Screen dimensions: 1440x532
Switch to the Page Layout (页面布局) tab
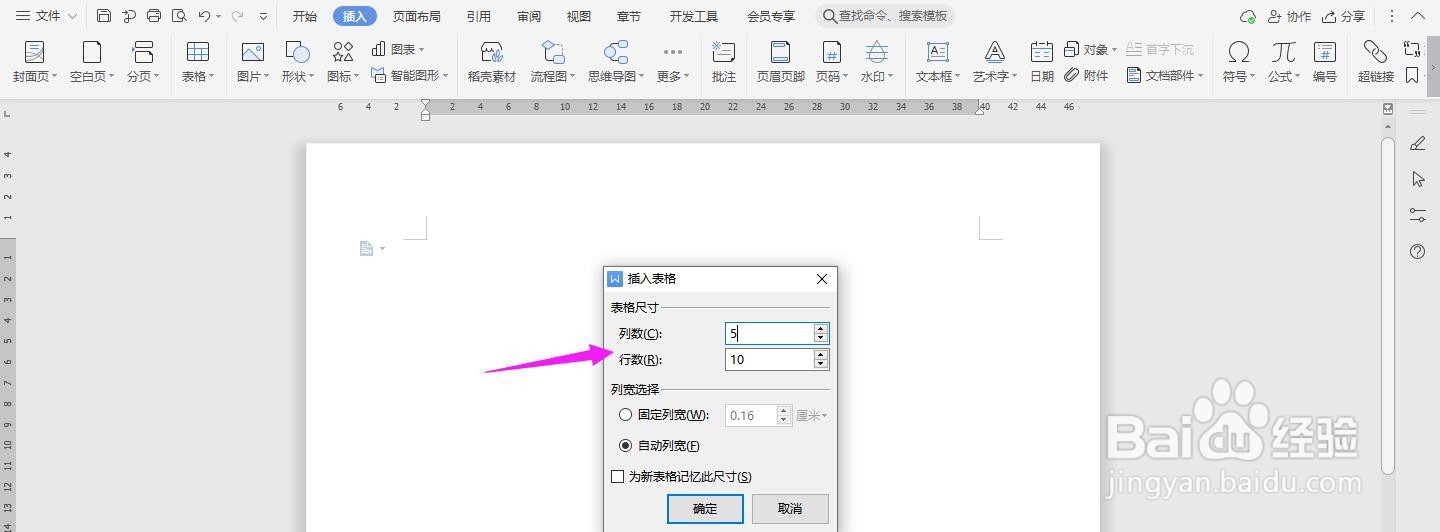417,16
